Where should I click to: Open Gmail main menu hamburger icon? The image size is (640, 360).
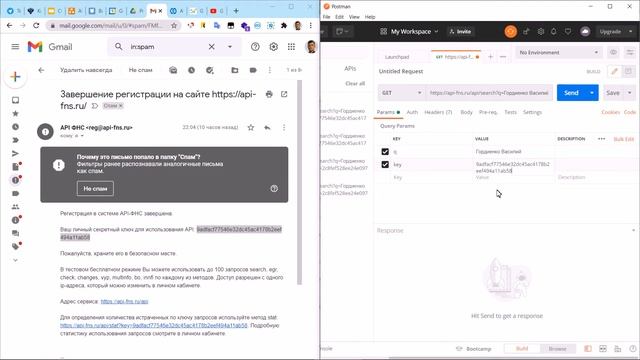(x=15, y=47)
